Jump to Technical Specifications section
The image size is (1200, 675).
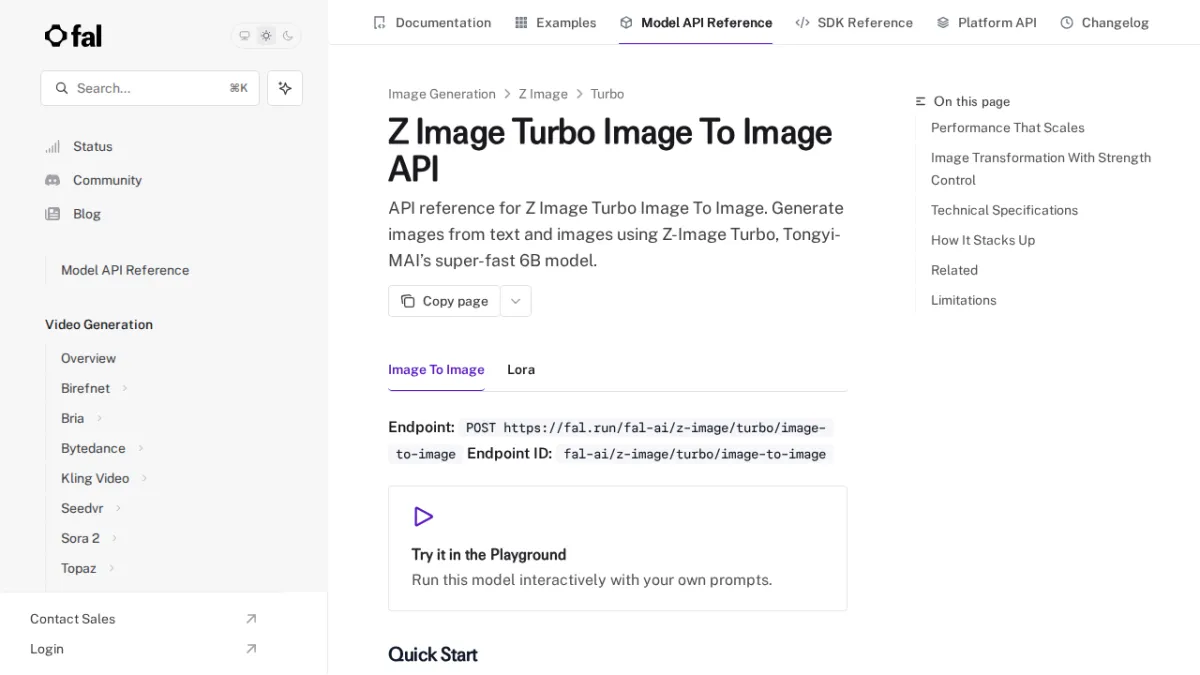pyautogui.click(x=1004, y=210)
